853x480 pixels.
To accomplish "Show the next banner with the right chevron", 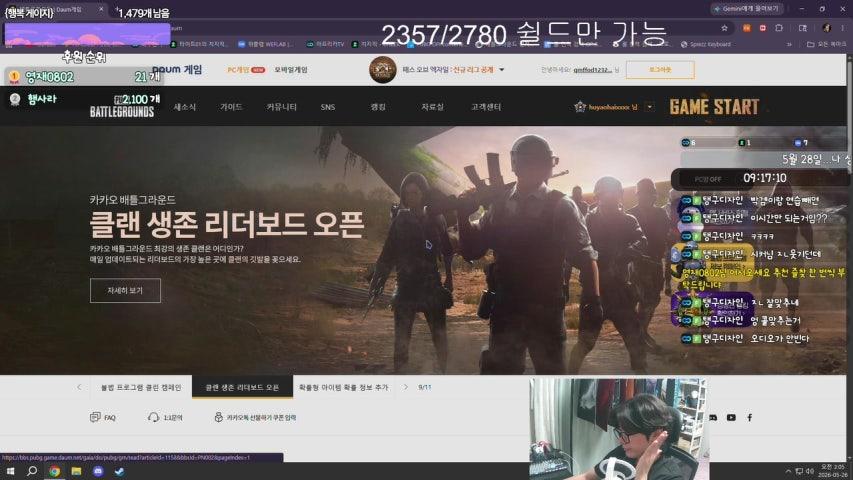I will coord(405,387).
